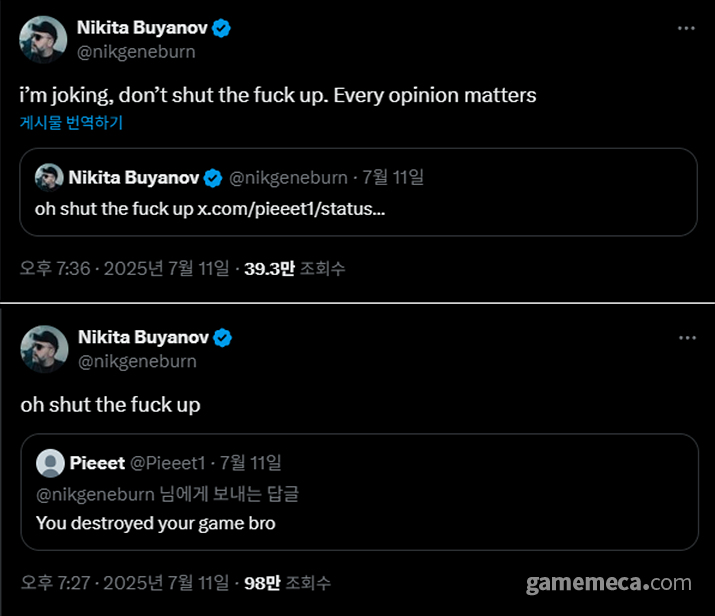Open Nikita Buyanov's avatar on the bottom tweet

[43, 350]
